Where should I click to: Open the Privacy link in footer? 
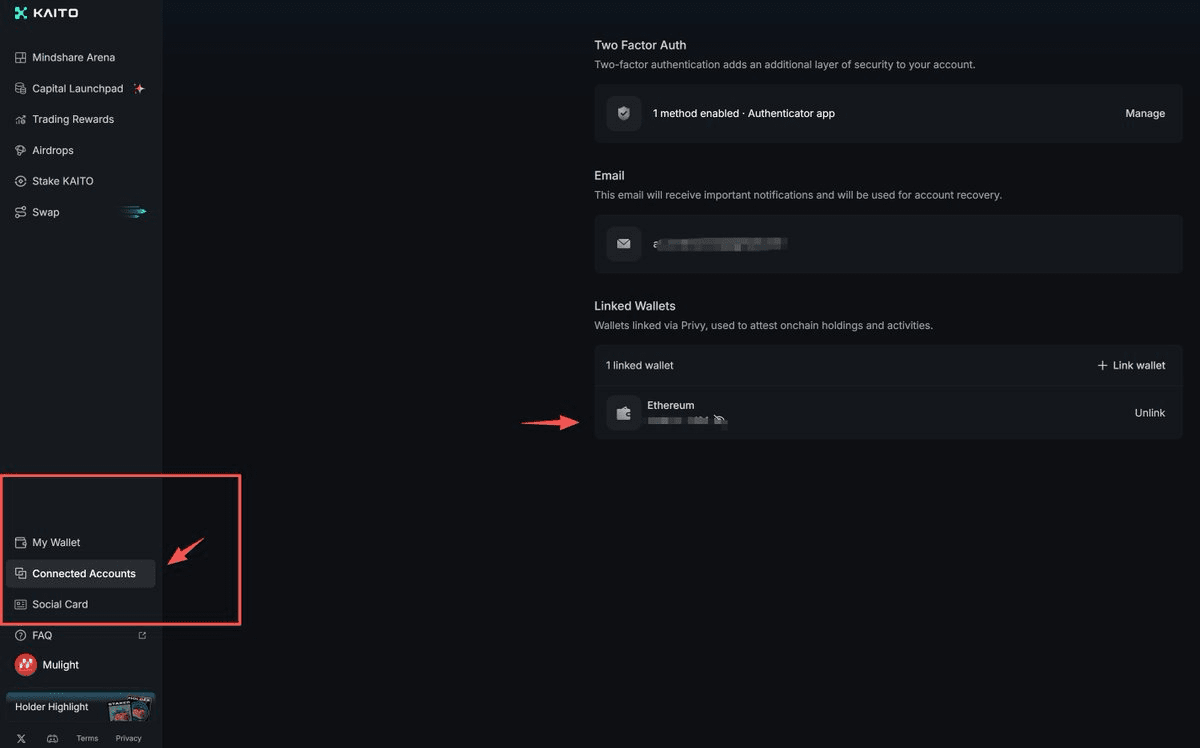(128, 739)
